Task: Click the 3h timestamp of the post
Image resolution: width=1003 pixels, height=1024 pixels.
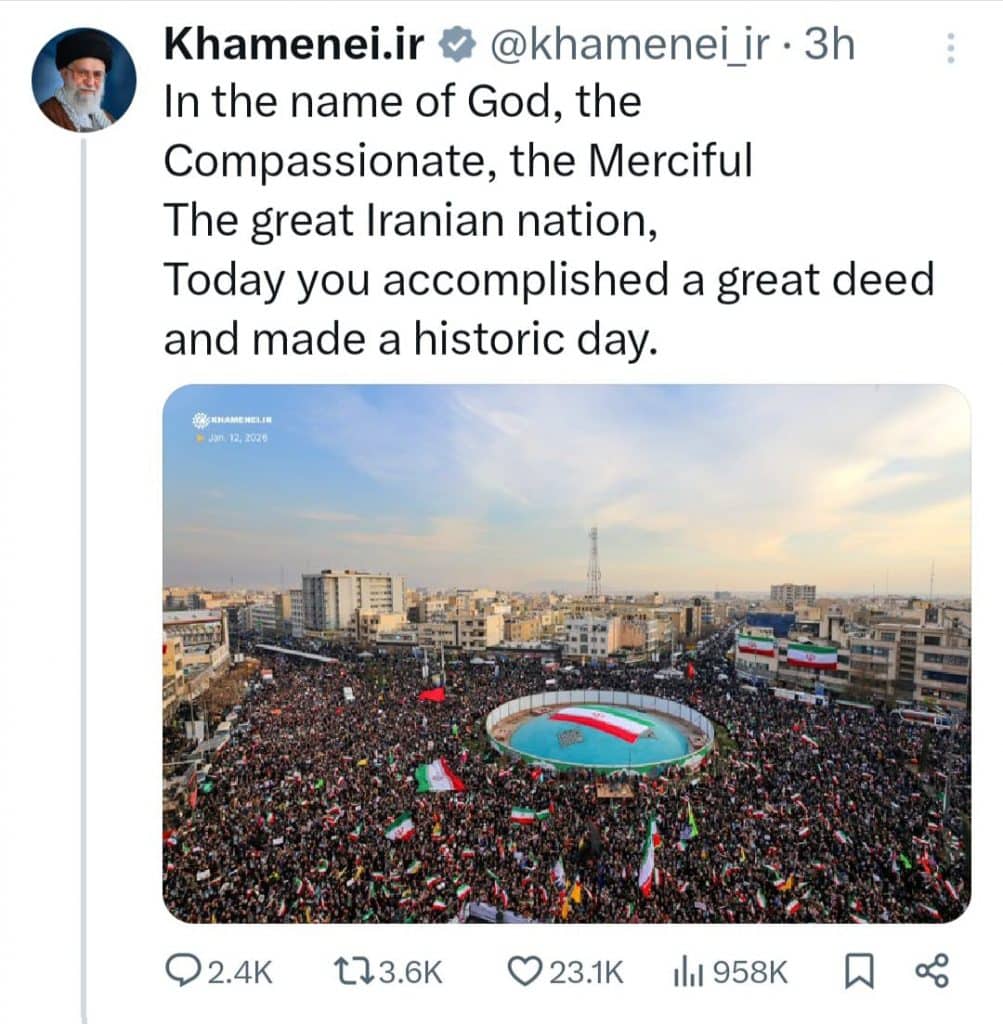Action: (829, 46)
